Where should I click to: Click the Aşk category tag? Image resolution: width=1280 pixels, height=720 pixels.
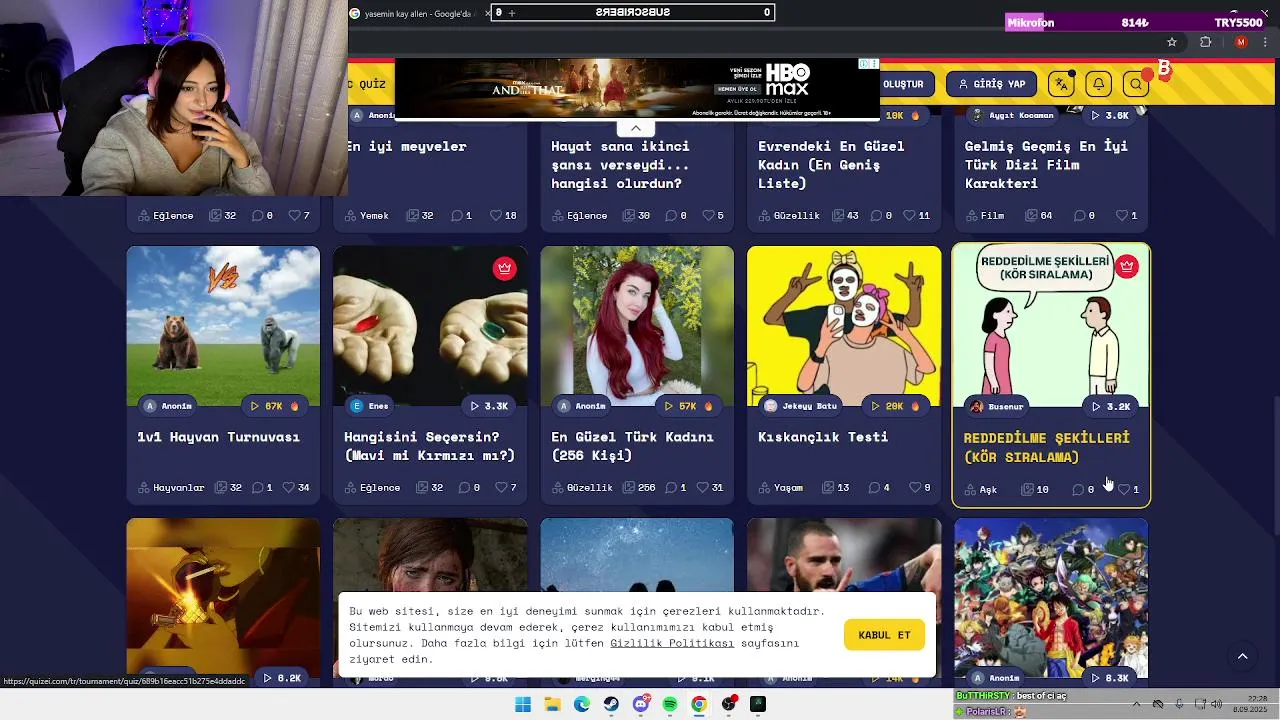point(981,489)
